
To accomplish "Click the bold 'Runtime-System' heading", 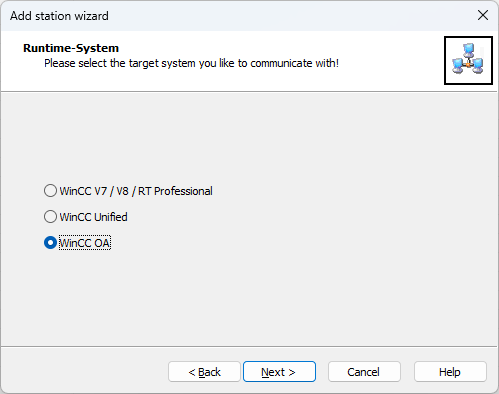I will (x=71, y=48).
